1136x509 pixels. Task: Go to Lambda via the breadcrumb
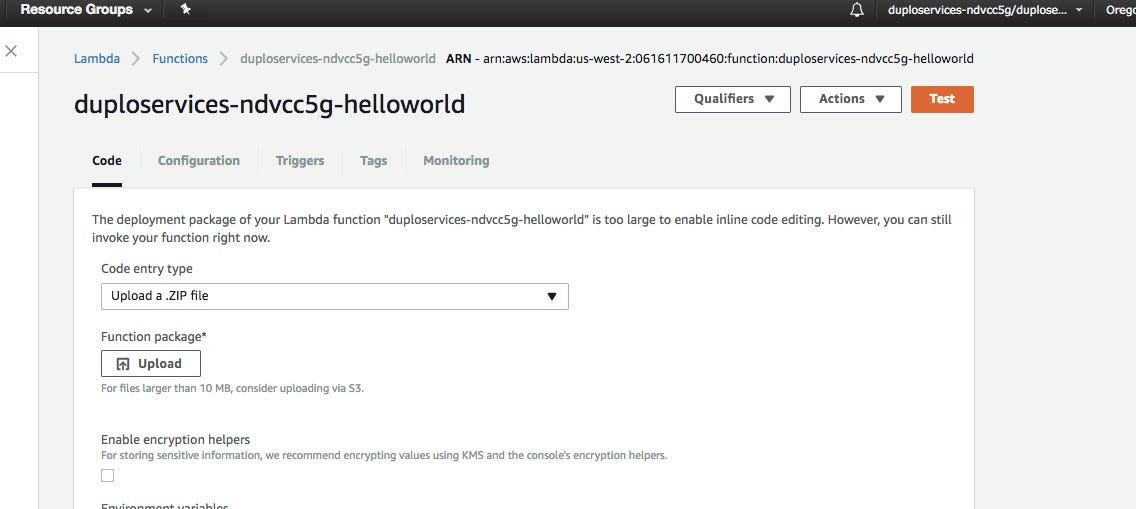(97, 58)
